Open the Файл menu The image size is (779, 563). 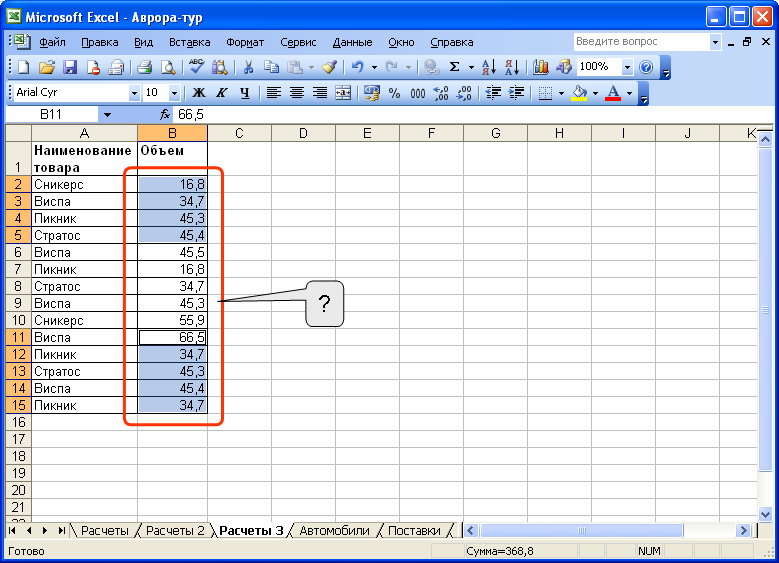click(52, 42)
